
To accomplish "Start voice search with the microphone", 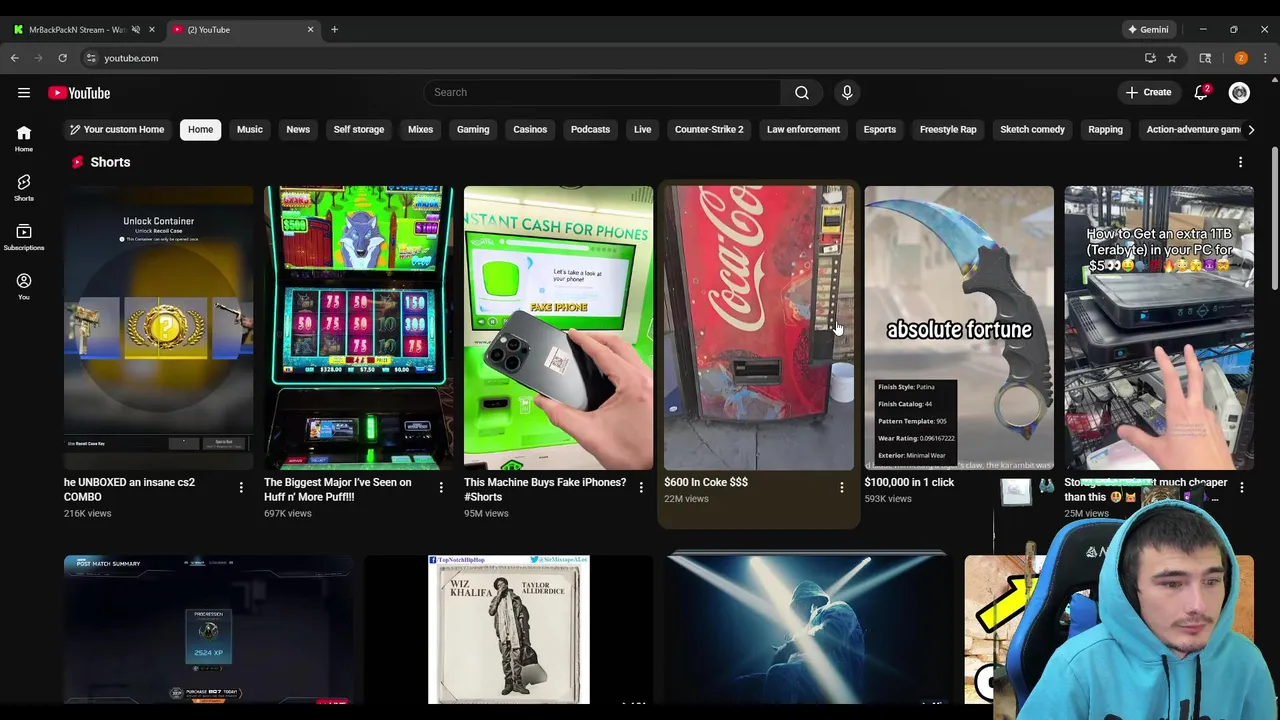I will (847, 92).
